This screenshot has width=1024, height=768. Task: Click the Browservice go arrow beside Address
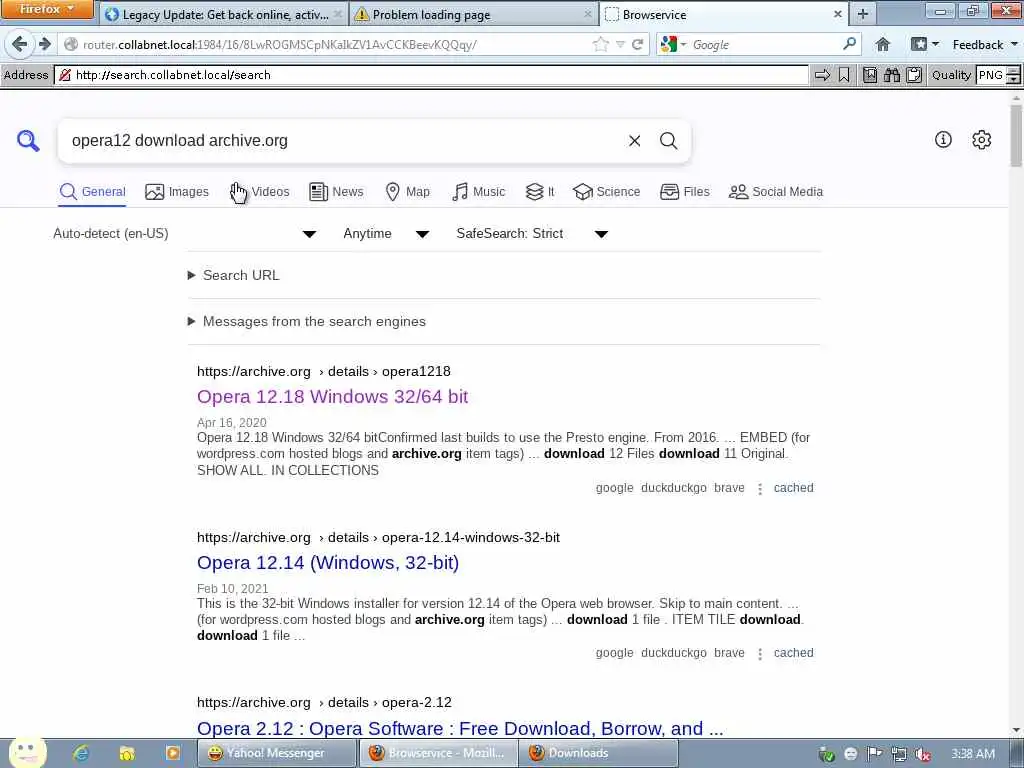tap(822, 75)
